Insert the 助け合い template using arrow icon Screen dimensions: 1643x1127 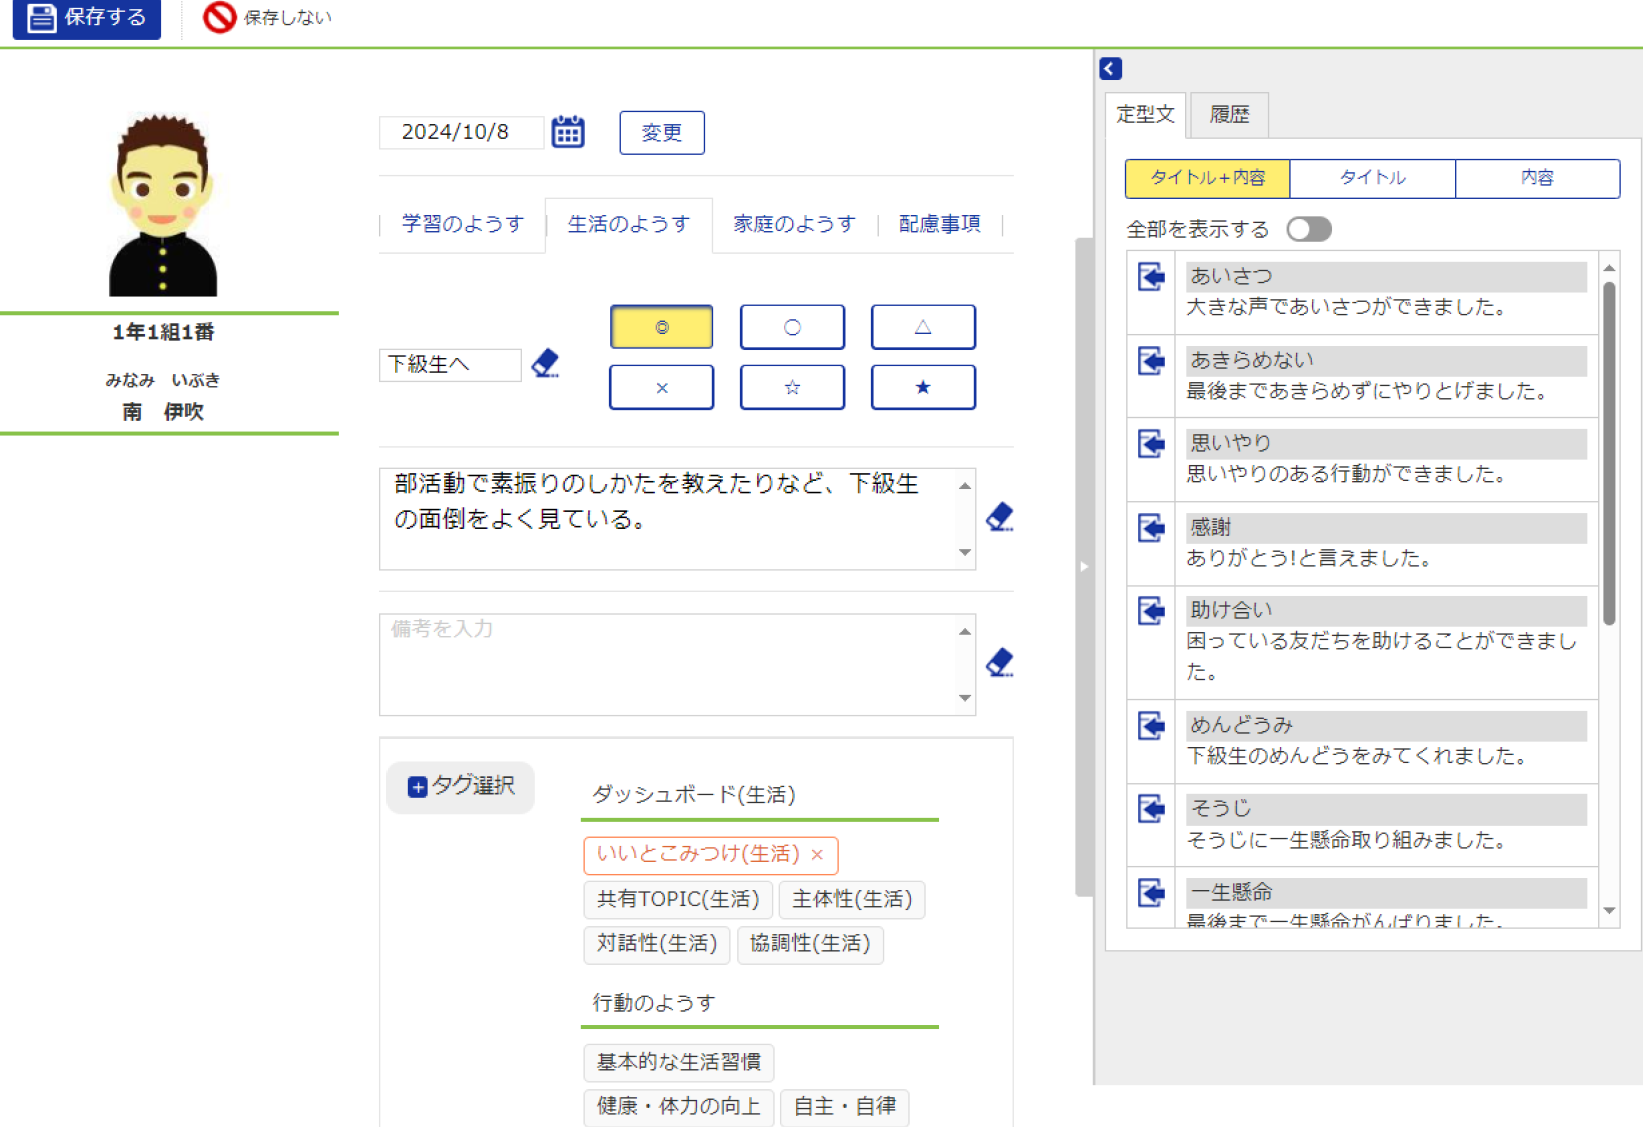[x=1151, y=611]
